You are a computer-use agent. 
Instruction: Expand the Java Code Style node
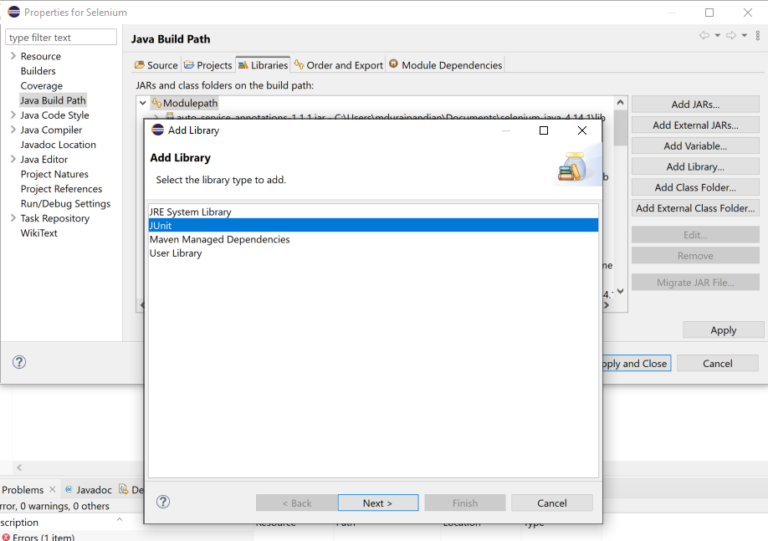pos(13,115)
